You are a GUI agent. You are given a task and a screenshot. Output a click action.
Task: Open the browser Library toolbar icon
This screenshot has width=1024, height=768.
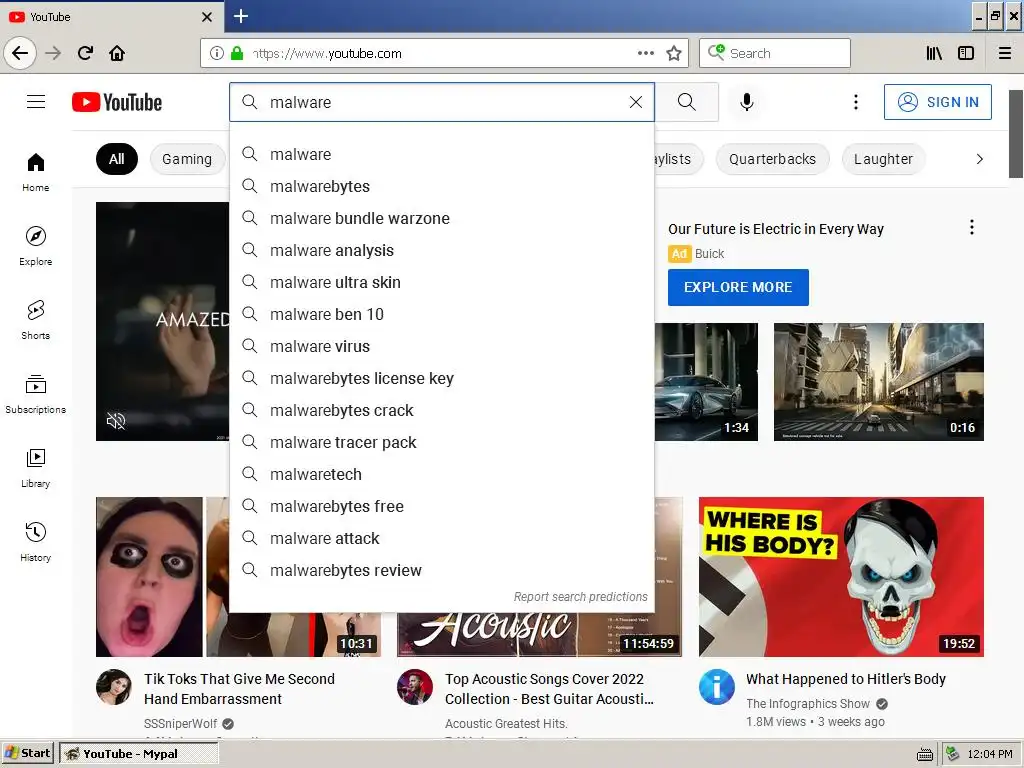coord(934,53)
